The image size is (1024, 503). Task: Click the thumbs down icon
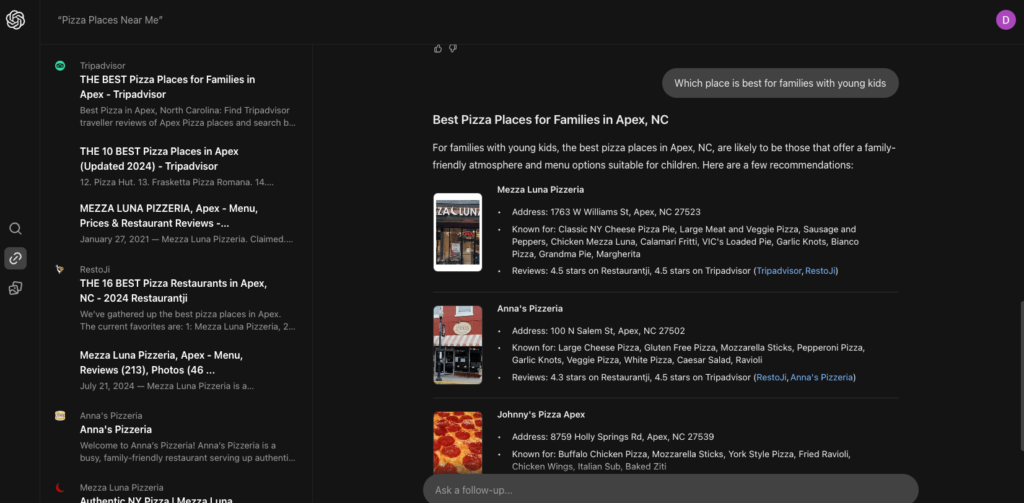pos(453,48)
